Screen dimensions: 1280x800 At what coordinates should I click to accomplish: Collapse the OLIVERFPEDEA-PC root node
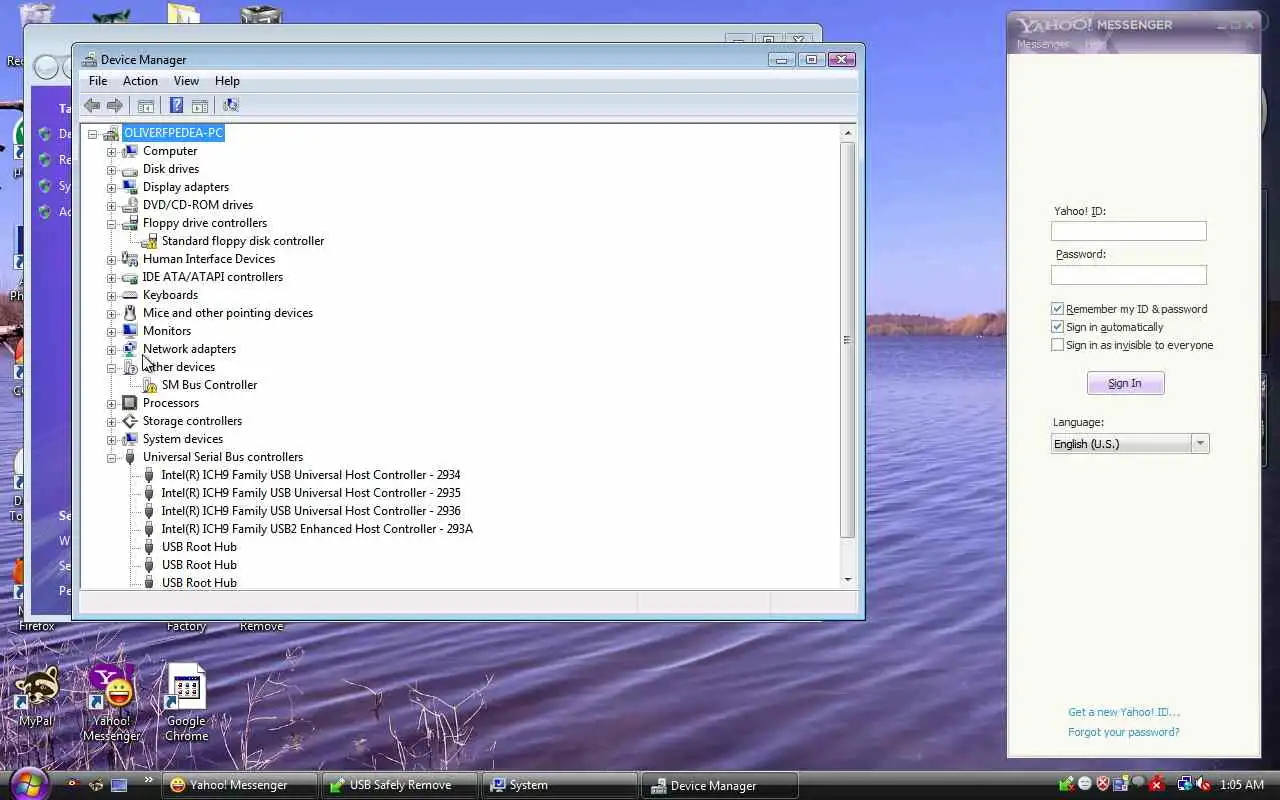click(93, 134)
